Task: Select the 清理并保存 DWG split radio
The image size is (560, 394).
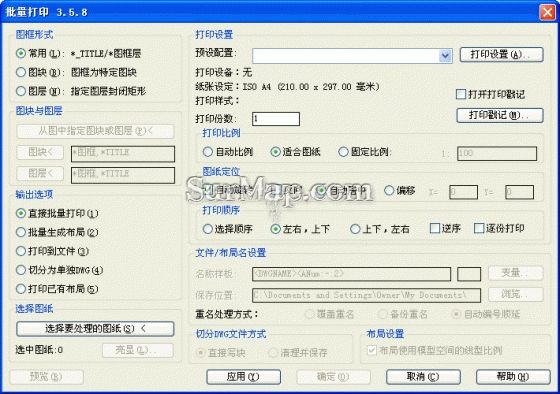Action: click(x=273, y=353)
